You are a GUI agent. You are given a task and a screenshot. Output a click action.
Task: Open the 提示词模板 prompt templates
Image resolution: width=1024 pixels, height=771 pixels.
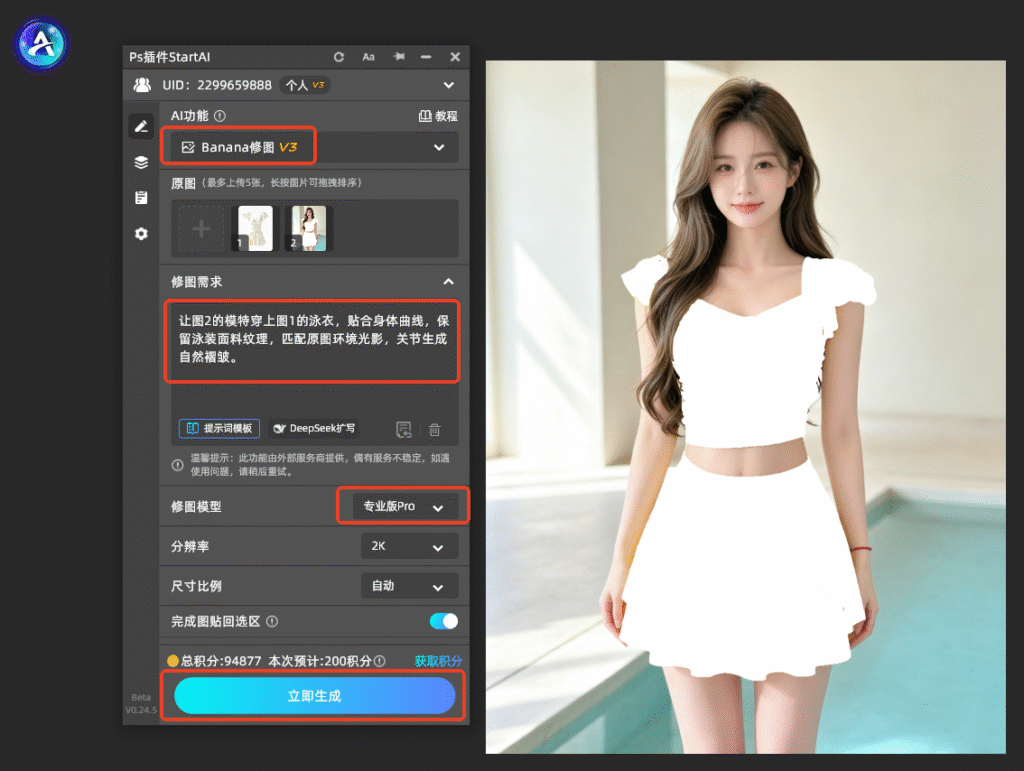pos(219,428)
